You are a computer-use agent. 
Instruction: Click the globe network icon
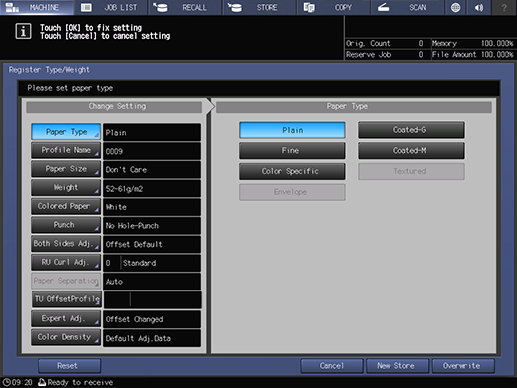point(455,7)
